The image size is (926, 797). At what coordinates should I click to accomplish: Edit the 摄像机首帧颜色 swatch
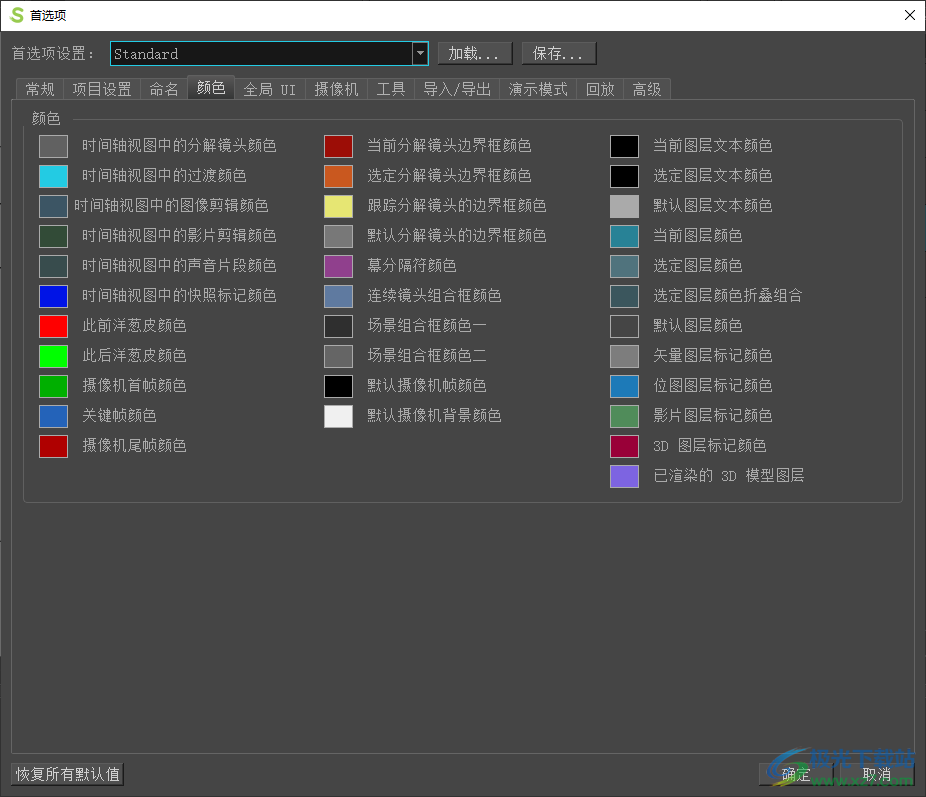pyautogui.click(x=53, y=386)
